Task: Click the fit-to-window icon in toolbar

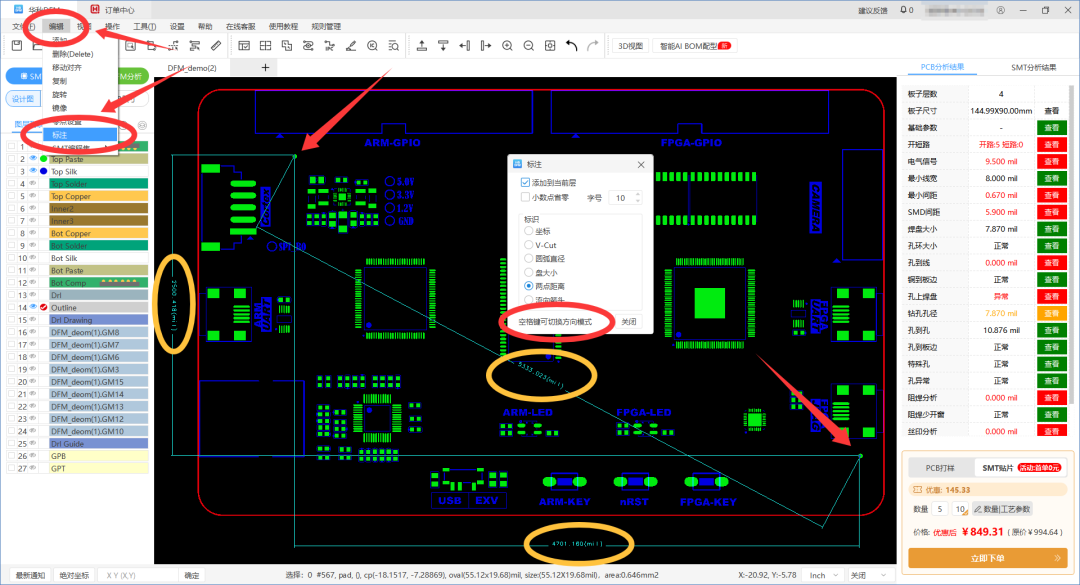Action: pyautogui.click(x=550, y=45)
